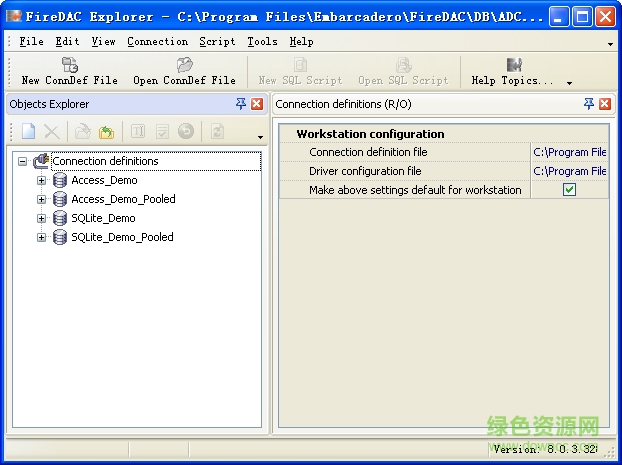Open the View menu

(103, 41)
